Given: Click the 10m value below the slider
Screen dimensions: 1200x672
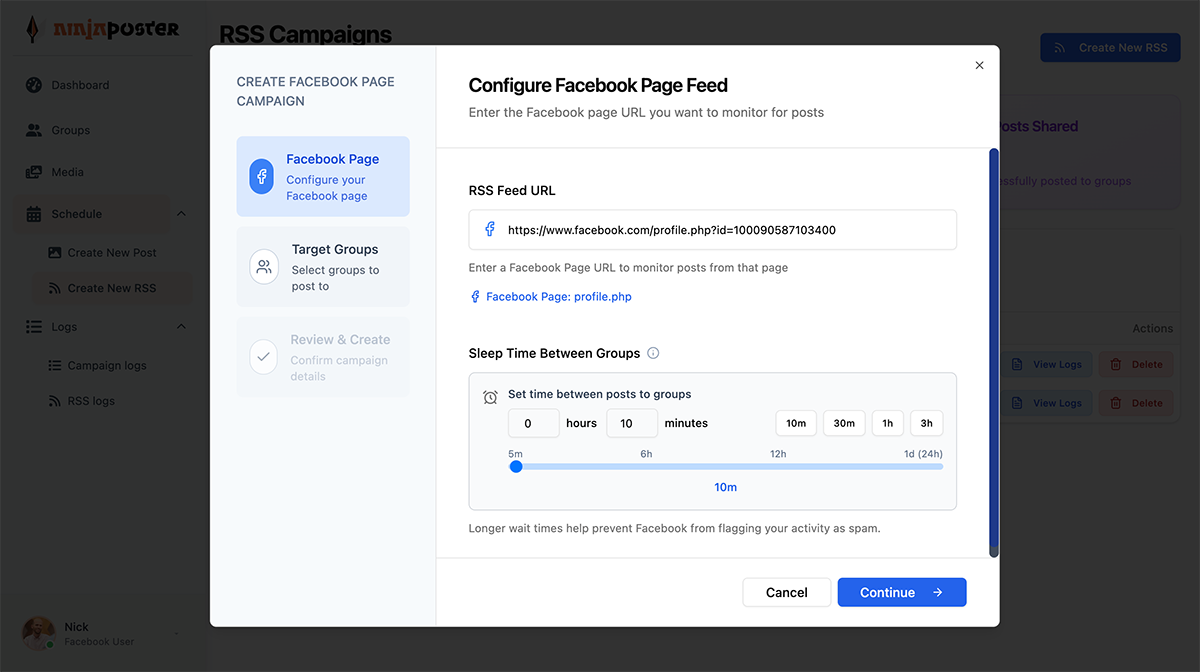Looking at the screenshot, I should (x=725, y=487).
